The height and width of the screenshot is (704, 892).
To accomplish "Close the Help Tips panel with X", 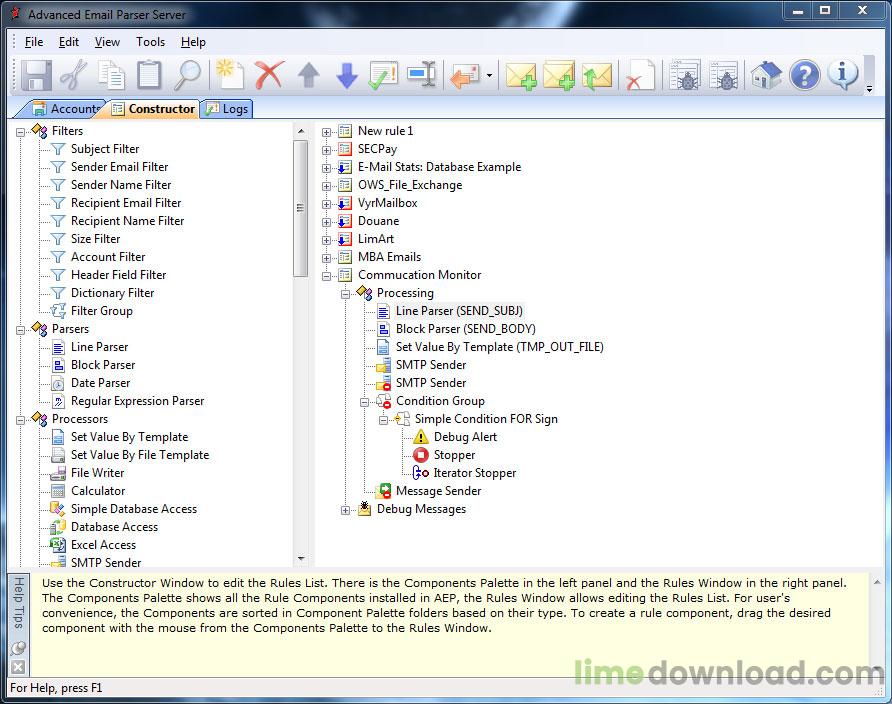I will pyautogui.click(x=18, y=666).
